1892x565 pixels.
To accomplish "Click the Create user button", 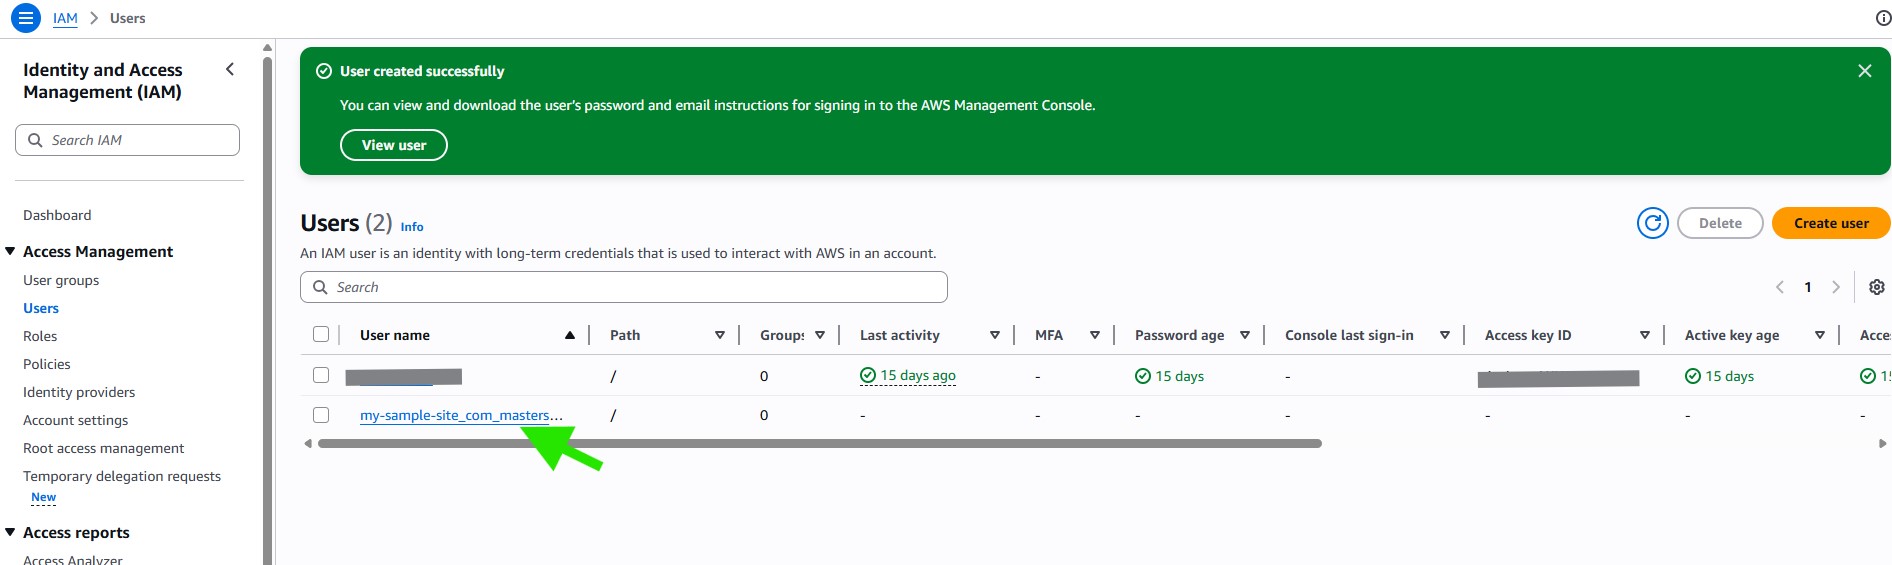I will (x=1830, y=223).
